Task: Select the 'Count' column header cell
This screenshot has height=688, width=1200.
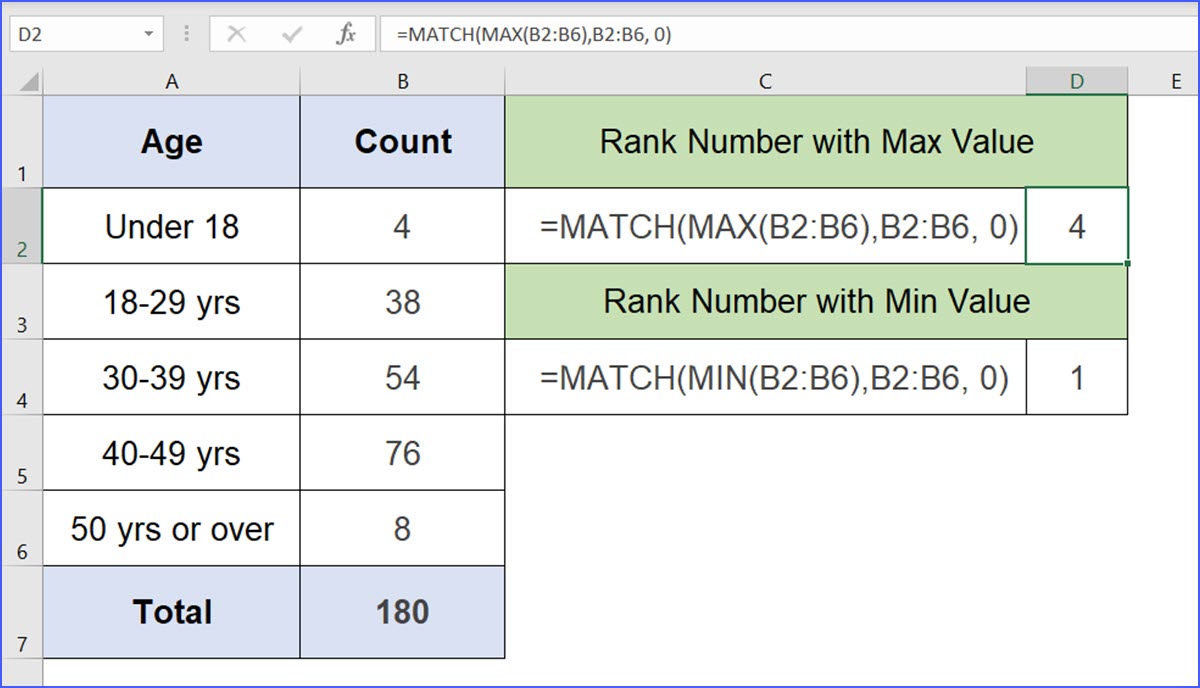Action: [x=402, y=141]
